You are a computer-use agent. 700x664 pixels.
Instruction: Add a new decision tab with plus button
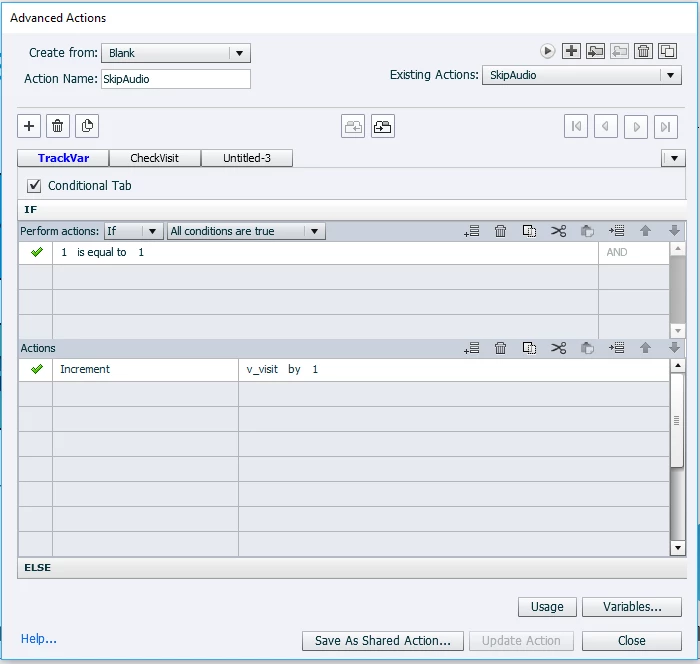[x=29, y=126]
